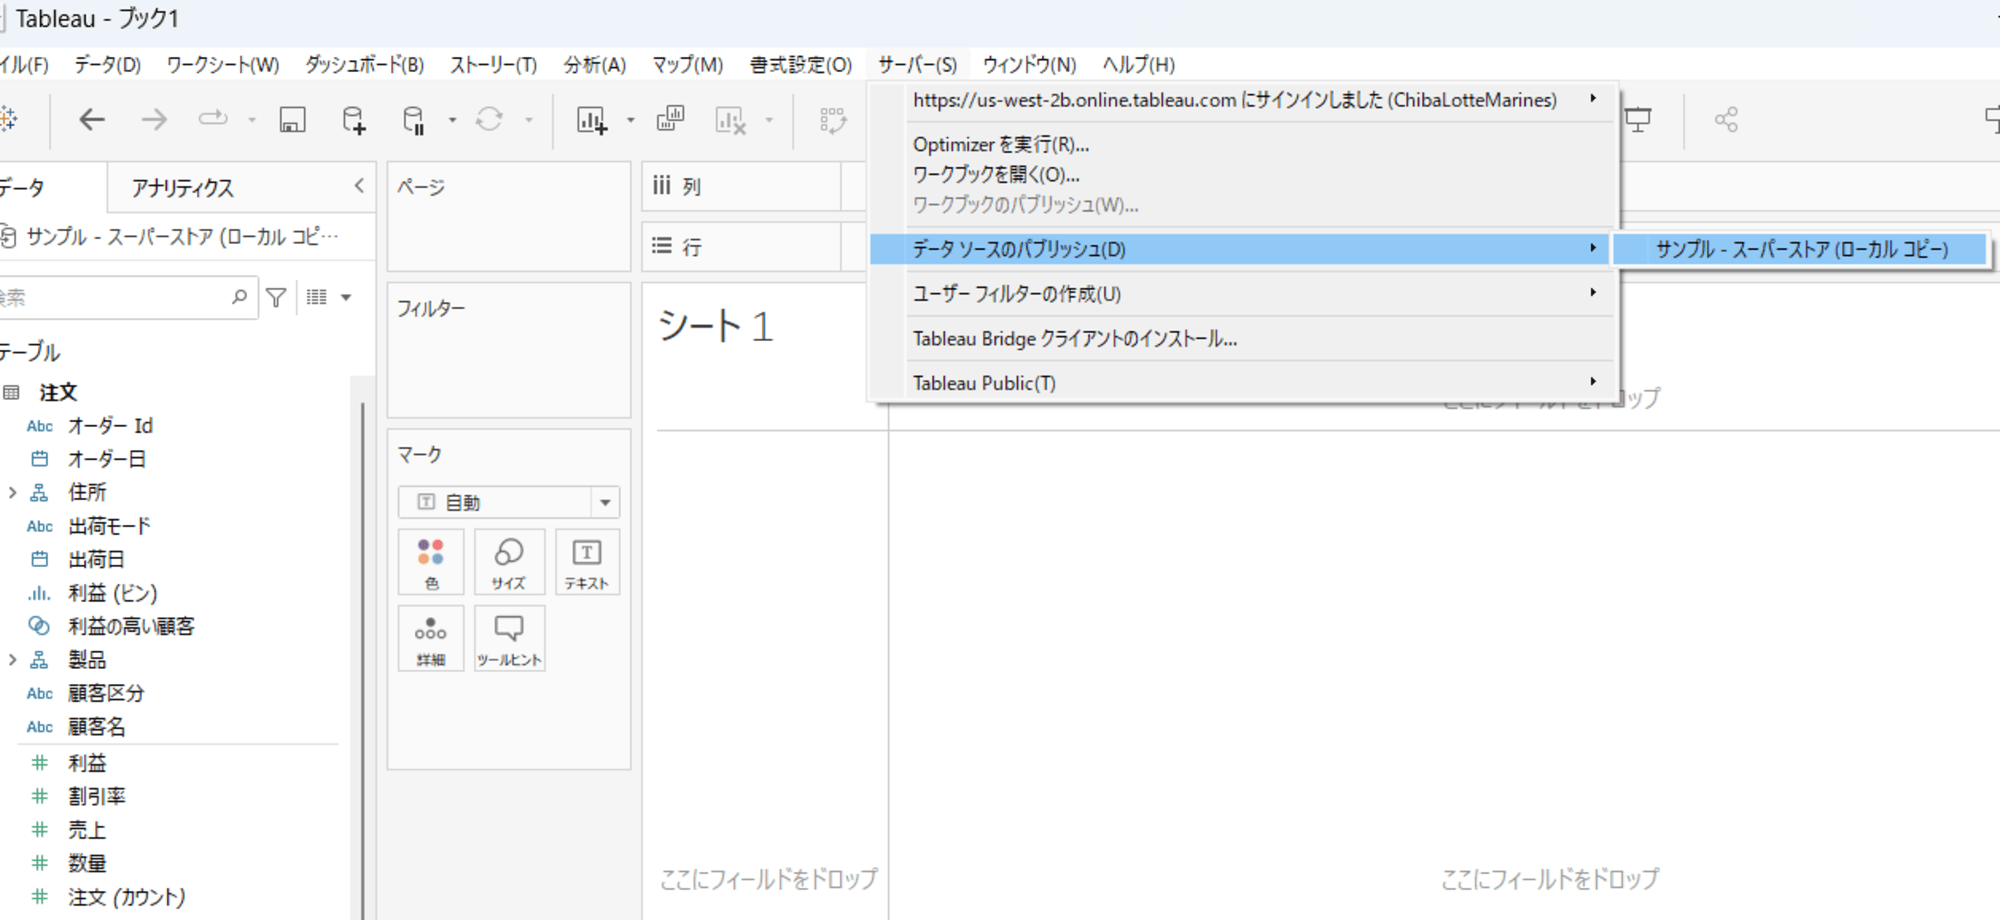
Task: Click the swap rows and columns icon
Action: pyautogui.click(x=832, y=120)
